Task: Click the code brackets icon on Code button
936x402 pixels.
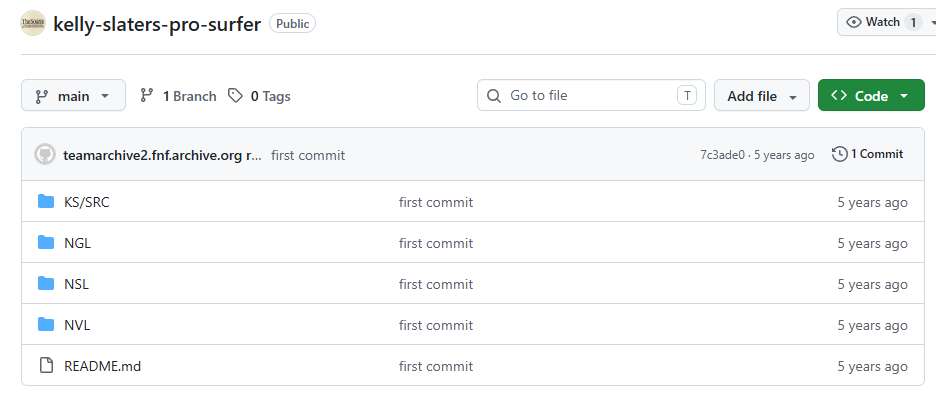Action: (x=839, y=96)
